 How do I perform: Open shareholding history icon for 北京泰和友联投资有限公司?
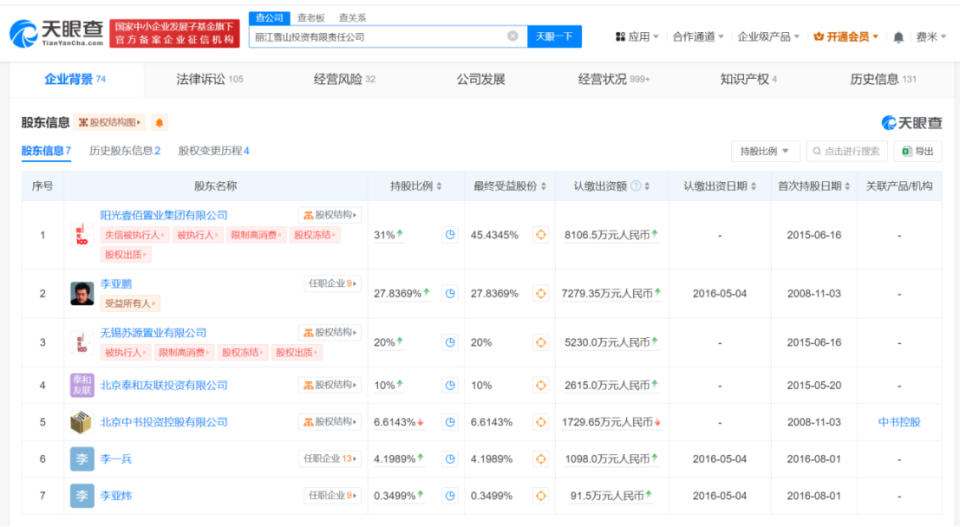pos(450,385)
